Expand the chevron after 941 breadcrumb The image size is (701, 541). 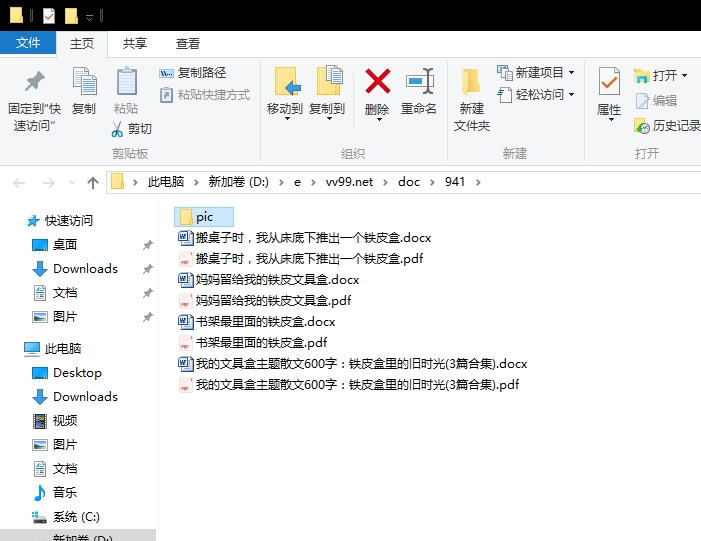[478, 182]
